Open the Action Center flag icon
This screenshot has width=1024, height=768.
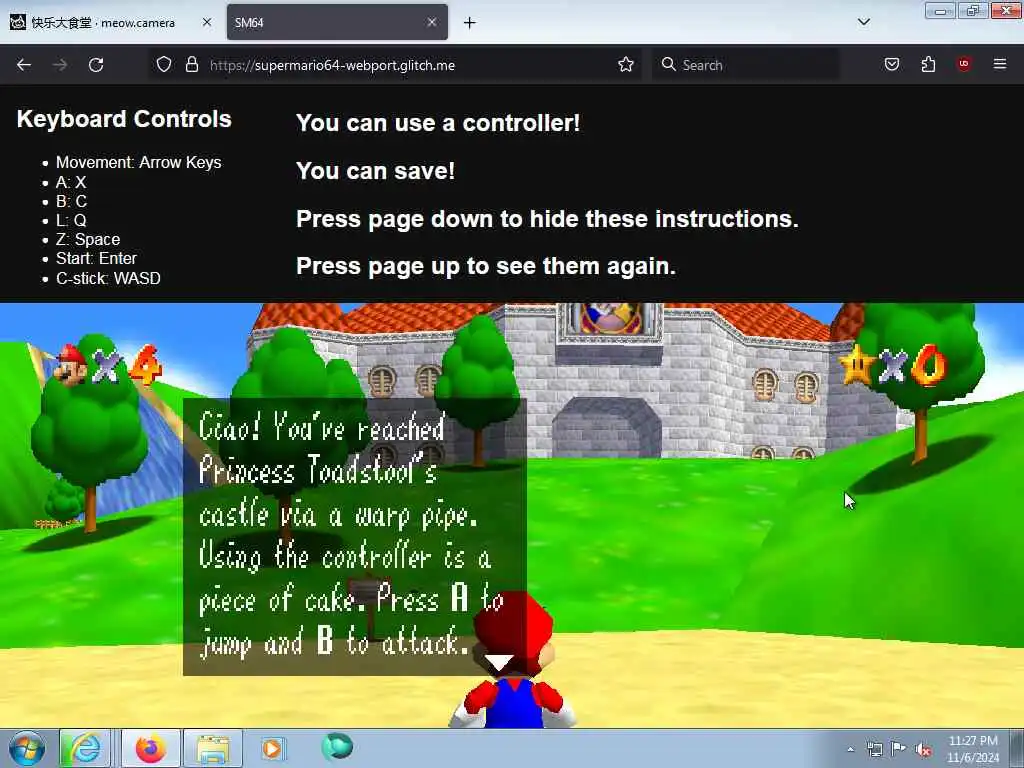click(899, 749)
